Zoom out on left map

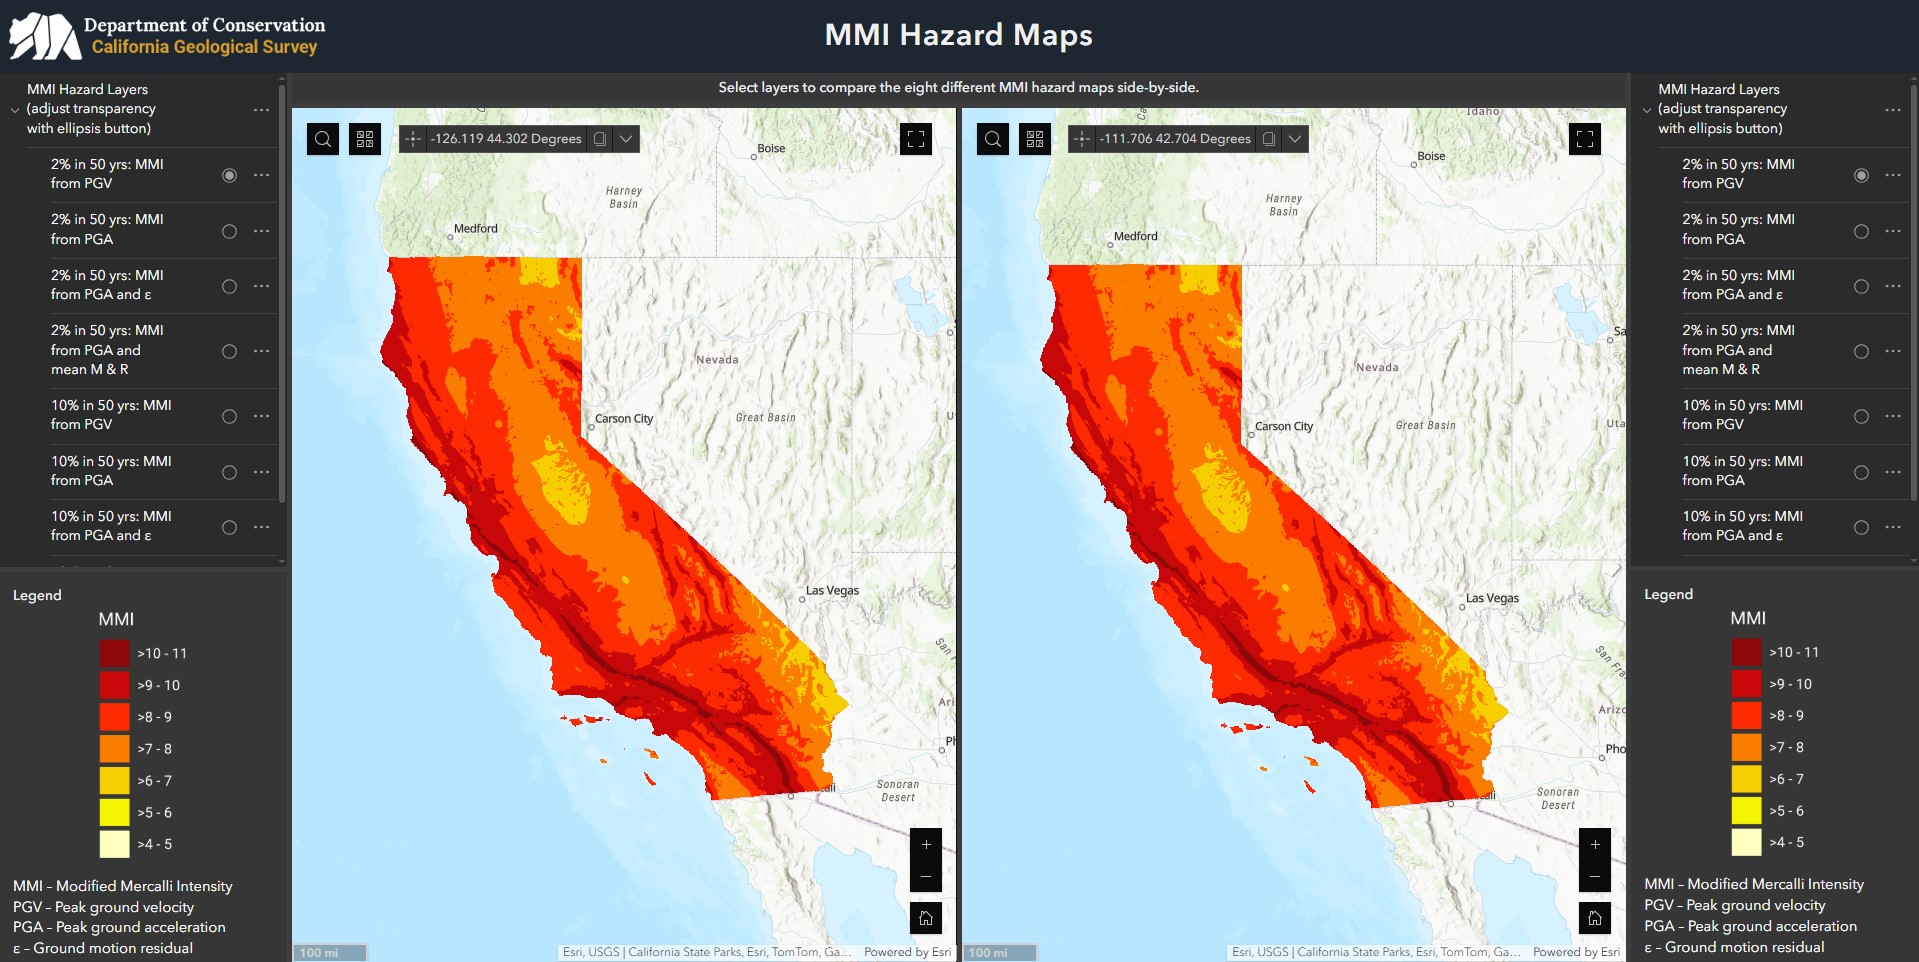[926, 877]
